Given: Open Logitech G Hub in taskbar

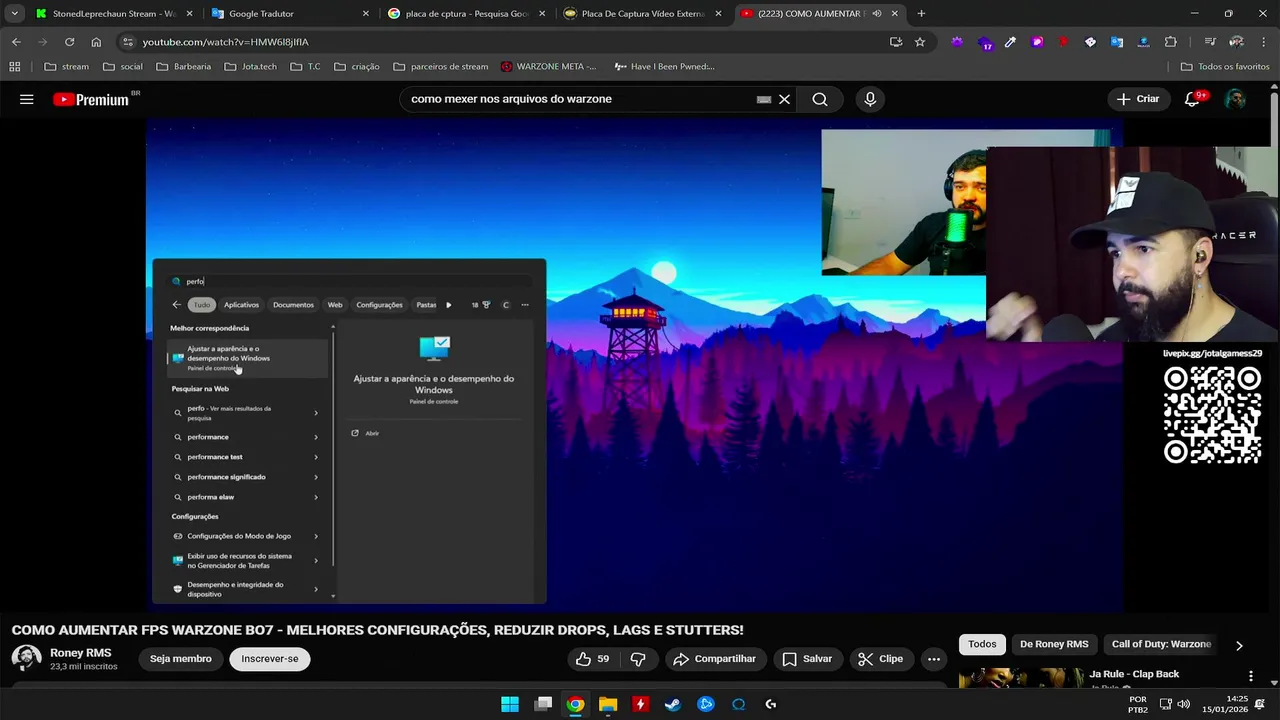Looking at the screenshot, I should 771,704.
